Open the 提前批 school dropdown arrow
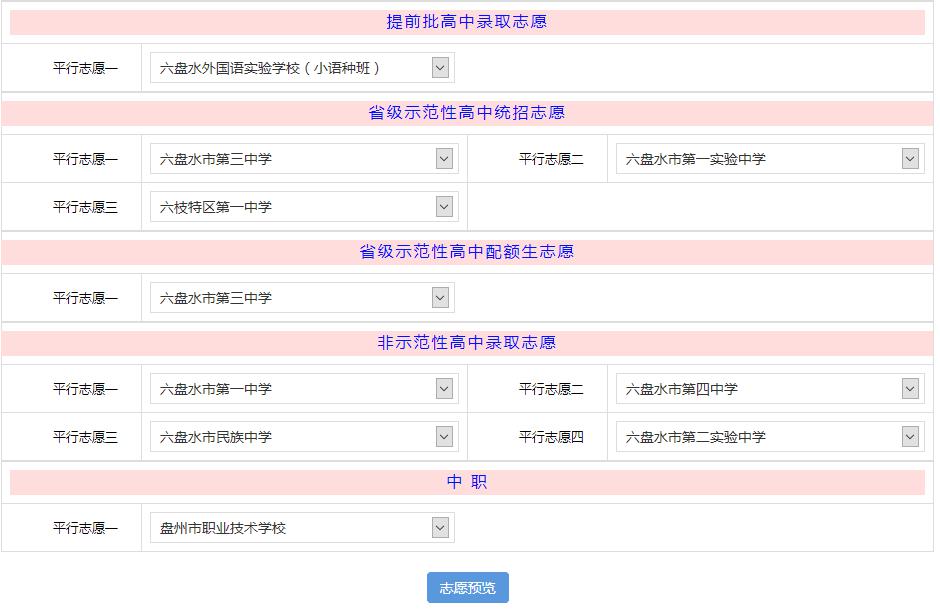This screenshot has height=615, width=940. point(440,67)
